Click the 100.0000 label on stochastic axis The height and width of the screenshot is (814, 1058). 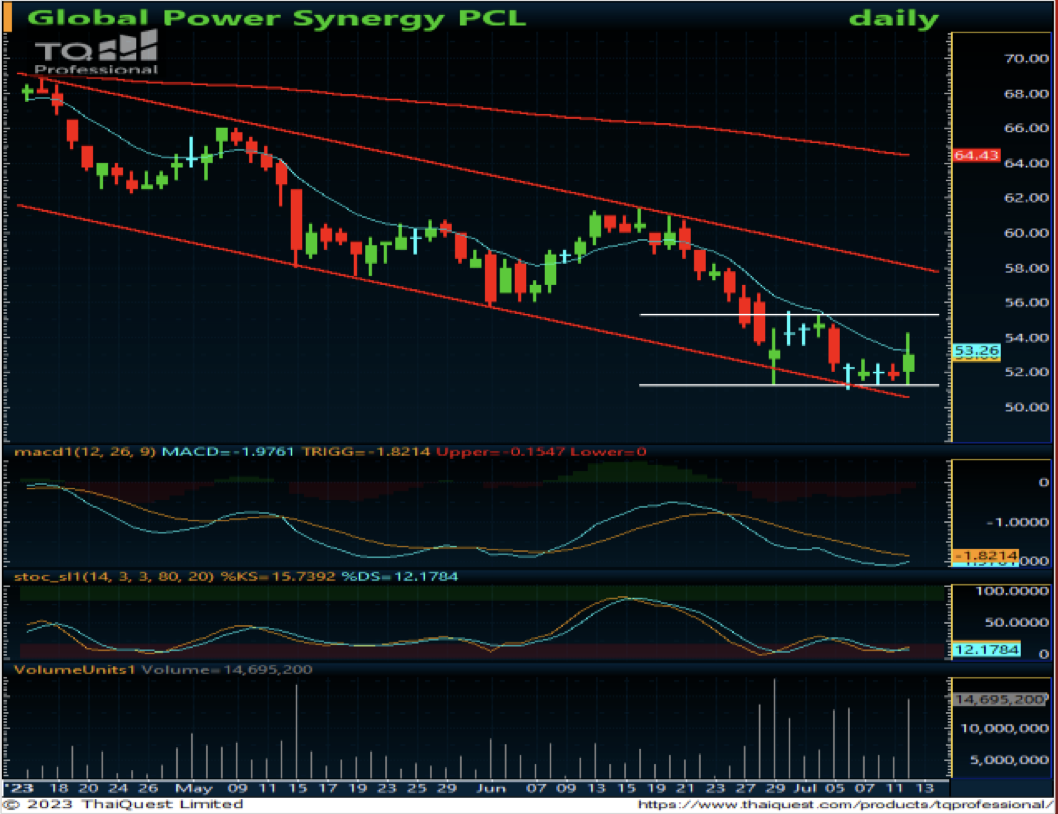pyautogui.click(x=1012, y=591)
